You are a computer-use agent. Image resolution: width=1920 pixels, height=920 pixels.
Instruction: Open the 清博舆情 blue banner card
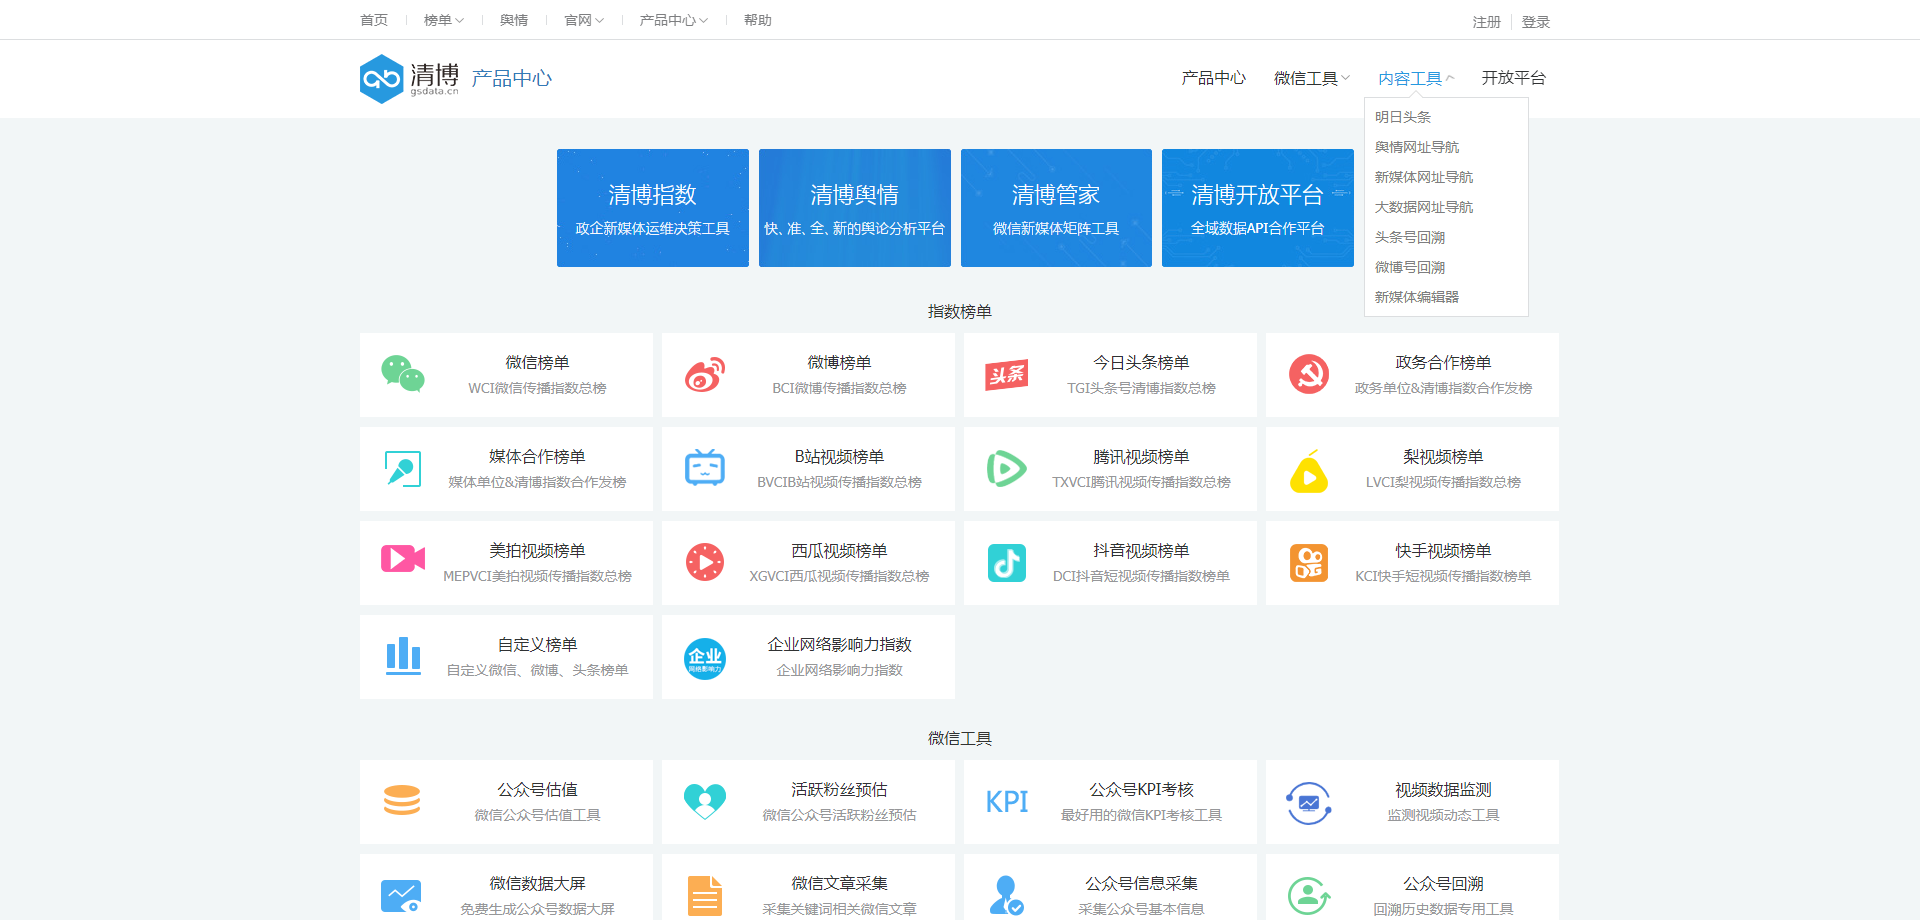855,208
